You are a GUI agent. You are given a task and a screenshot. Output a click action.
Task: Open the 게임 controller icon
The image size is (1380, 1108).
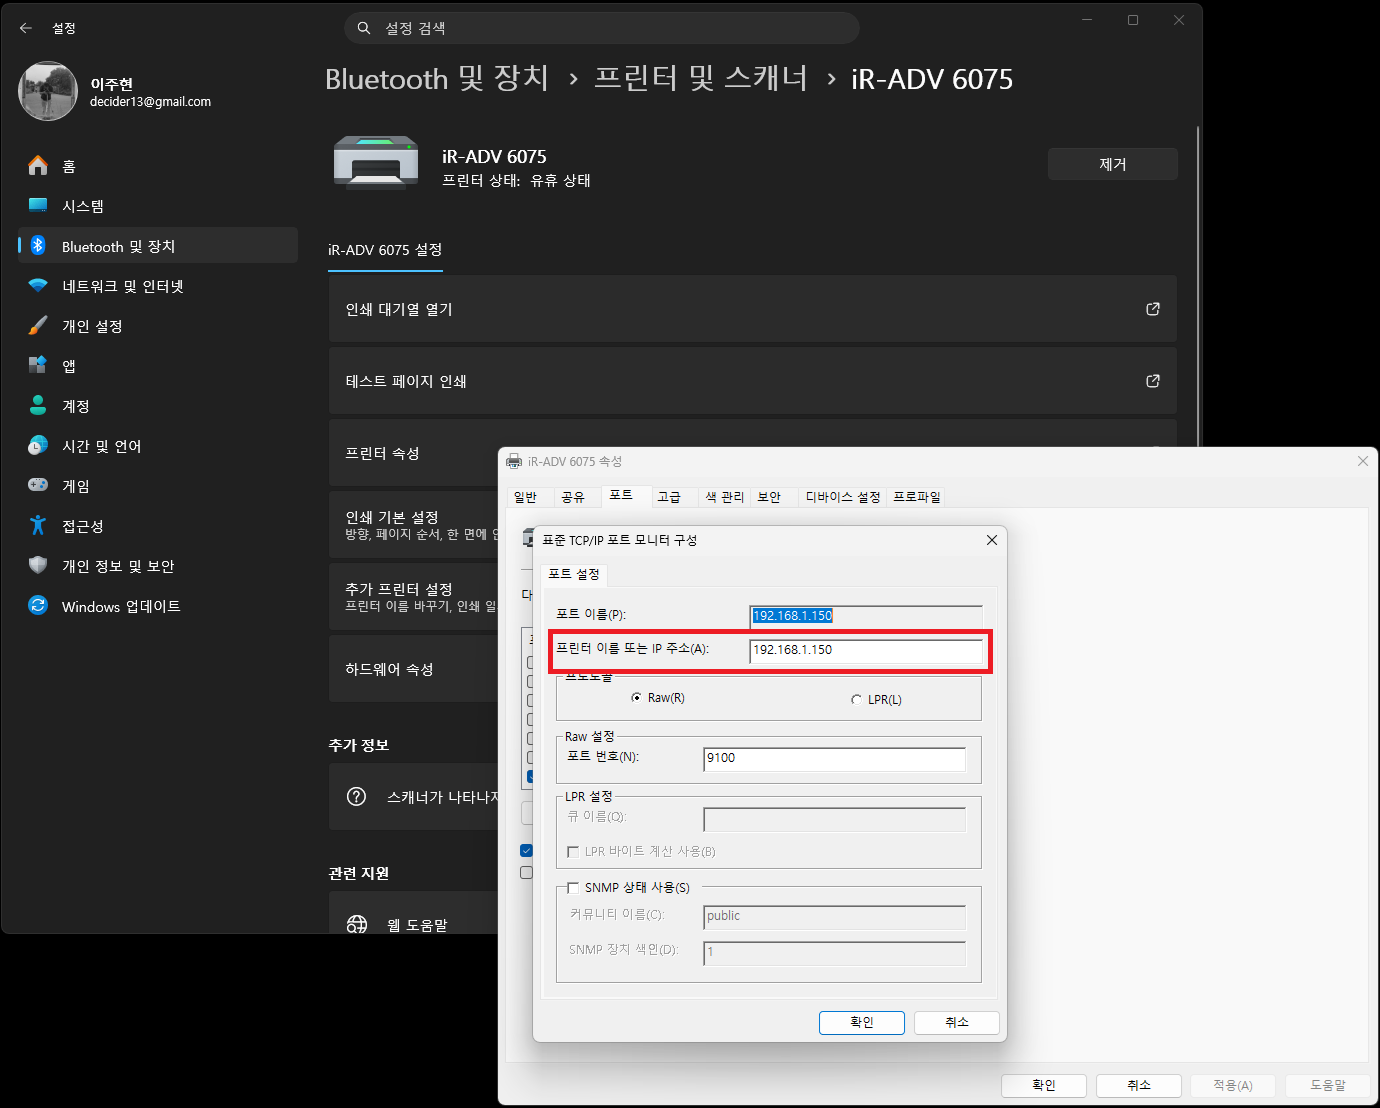coord(38,485)
